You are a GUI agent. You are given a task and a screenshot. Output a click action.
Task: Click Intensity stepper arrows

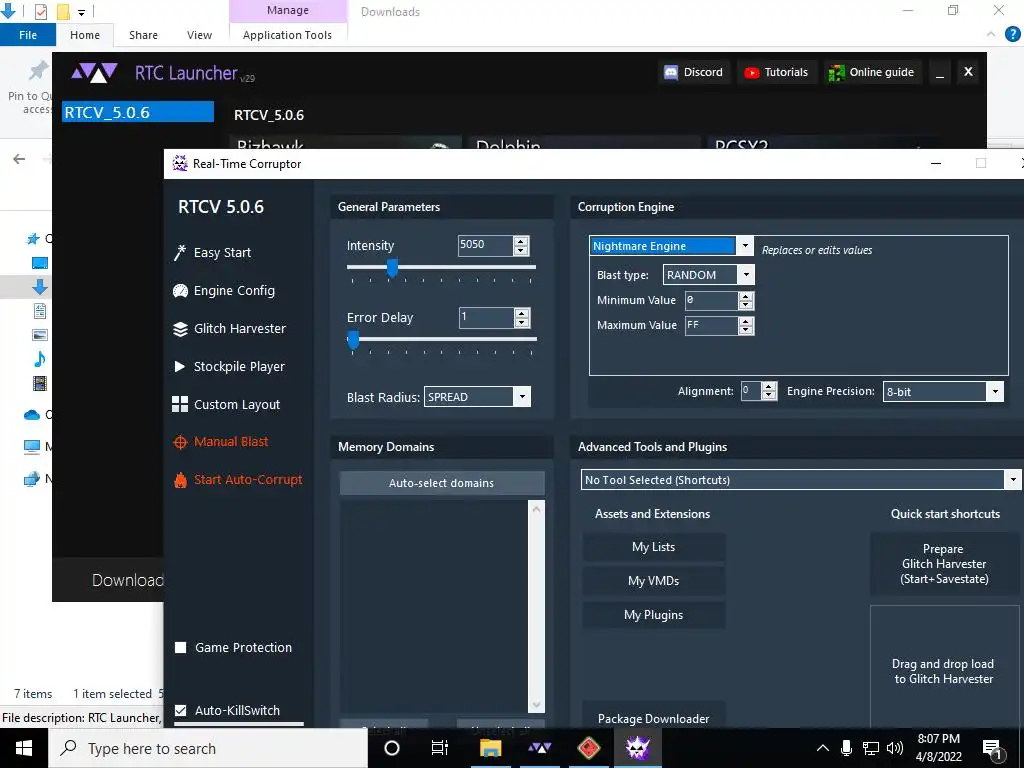tap(520, 246)
